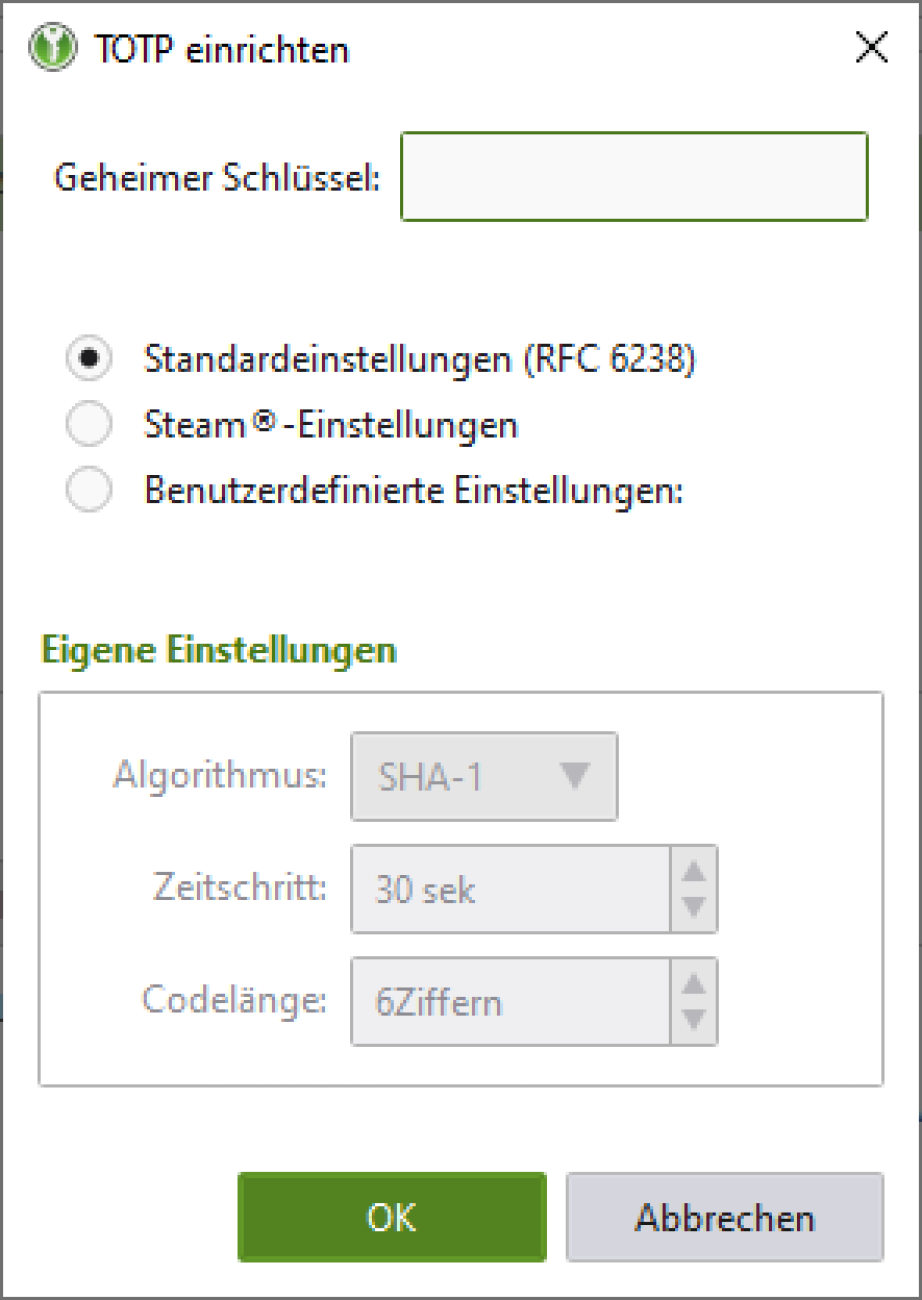Enable Benutzerdefinierte Einstellungen radio option
The width and height of the screenshot is (922, 1300).
click(x=89, y=492)
